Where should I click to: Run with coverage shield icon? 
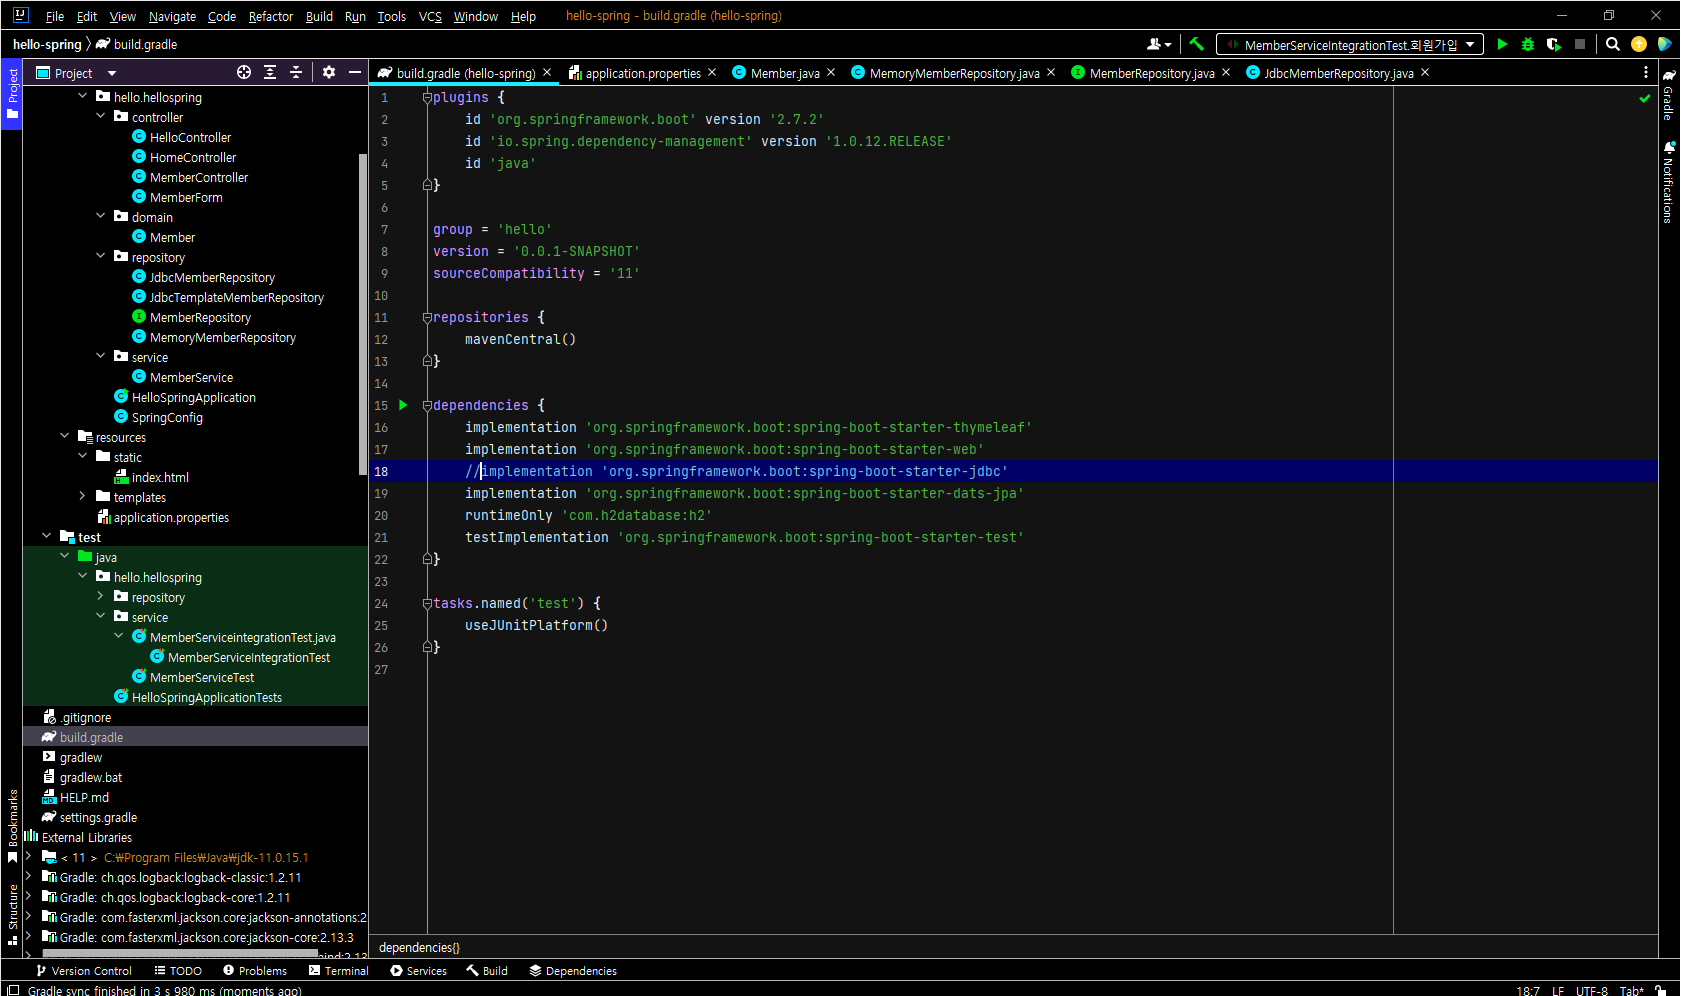point(1554,44)
